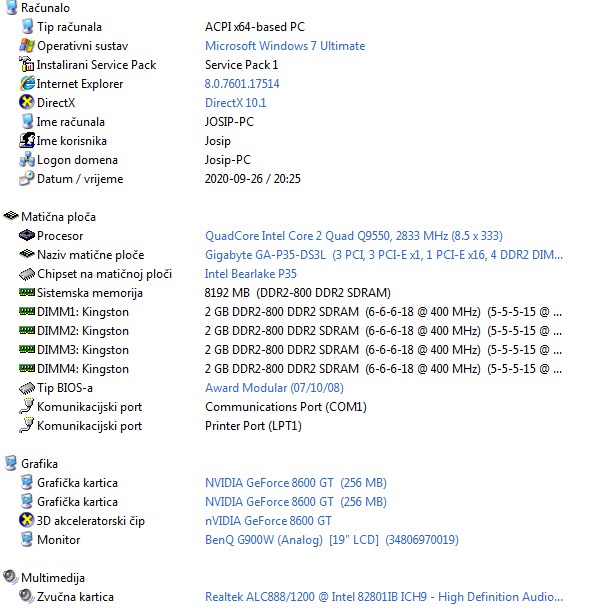Open the Award Modular (07/10/08) BIOS link

(x=274, y=388)
